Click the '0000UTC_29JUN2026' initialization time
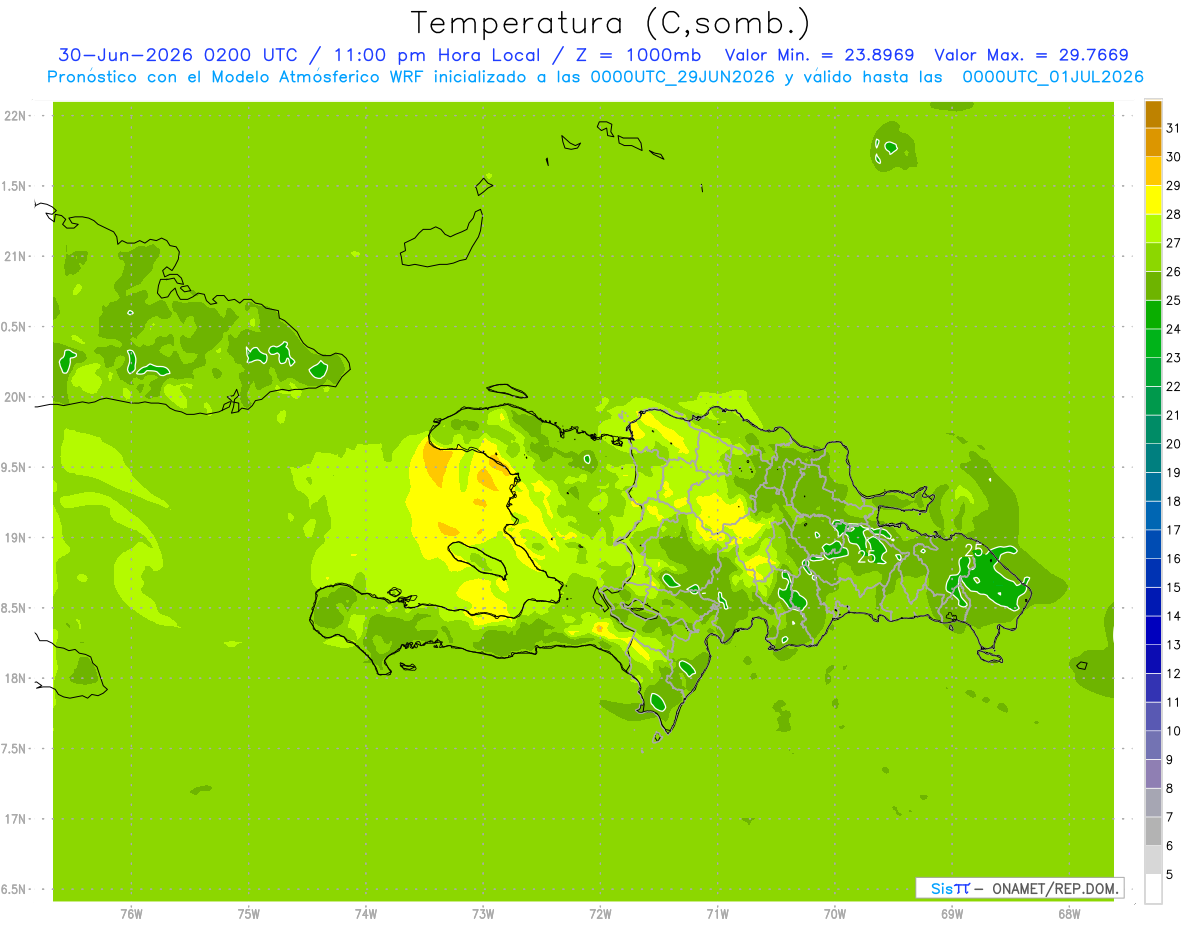 (683, 77)
